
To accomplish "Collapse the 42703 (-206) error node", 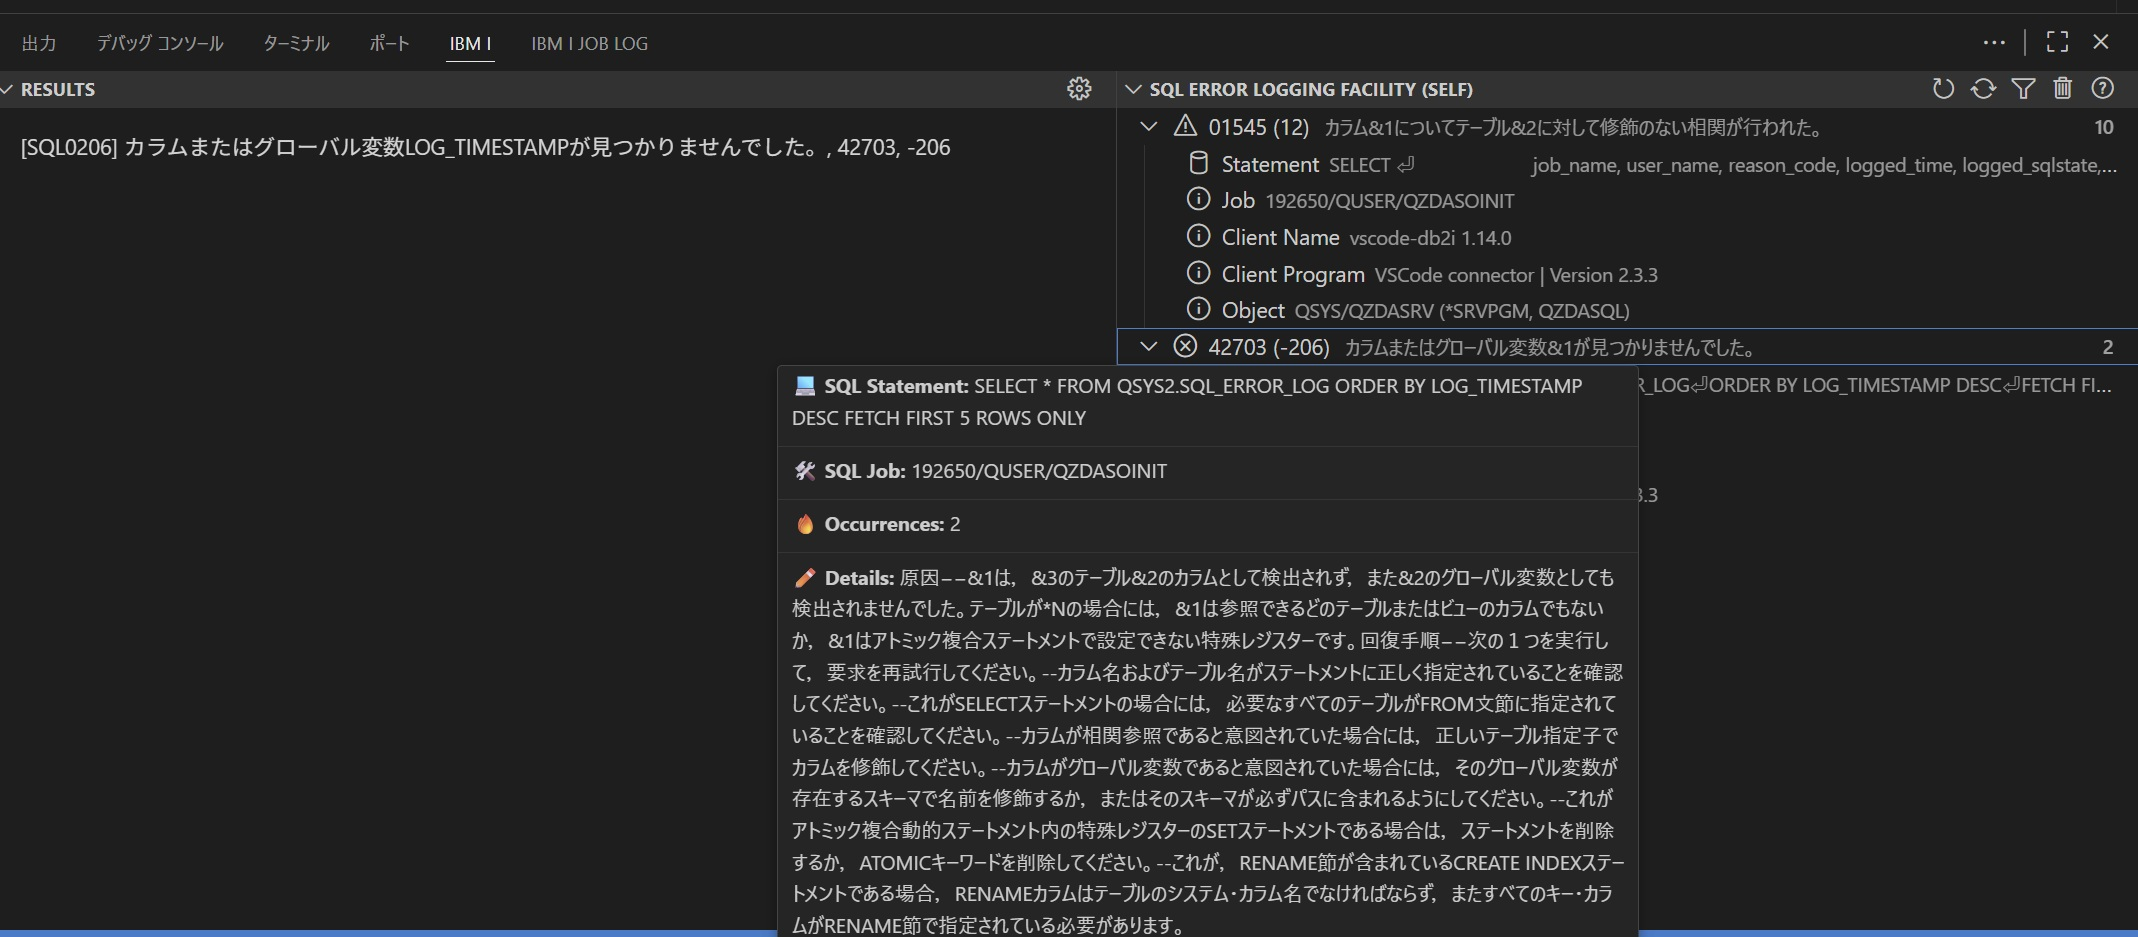I will 1149,347.
